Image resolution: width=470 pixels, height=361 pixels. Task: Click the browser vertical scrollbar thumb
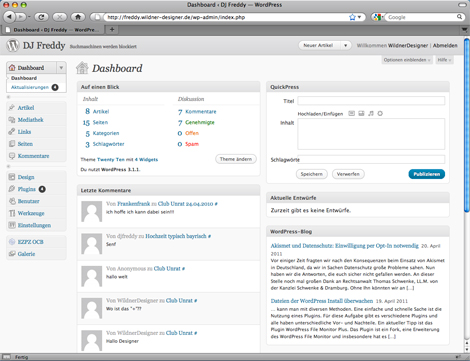click(x=467, y=125)
